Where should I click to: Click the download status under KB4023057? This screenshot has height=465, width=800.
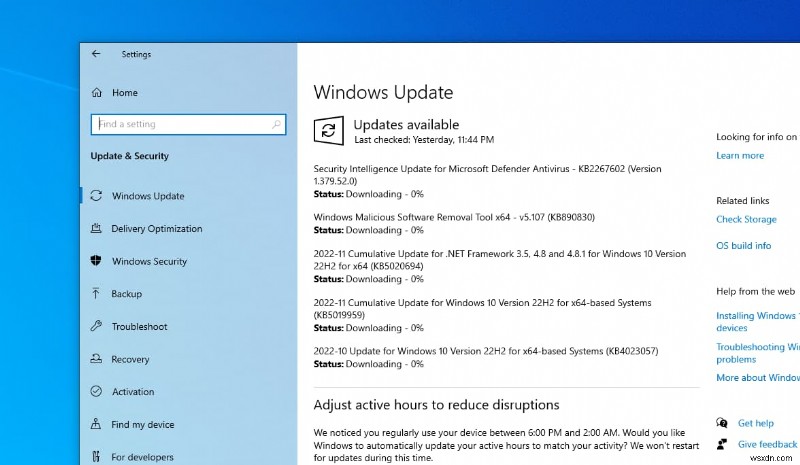click(368, 364)
